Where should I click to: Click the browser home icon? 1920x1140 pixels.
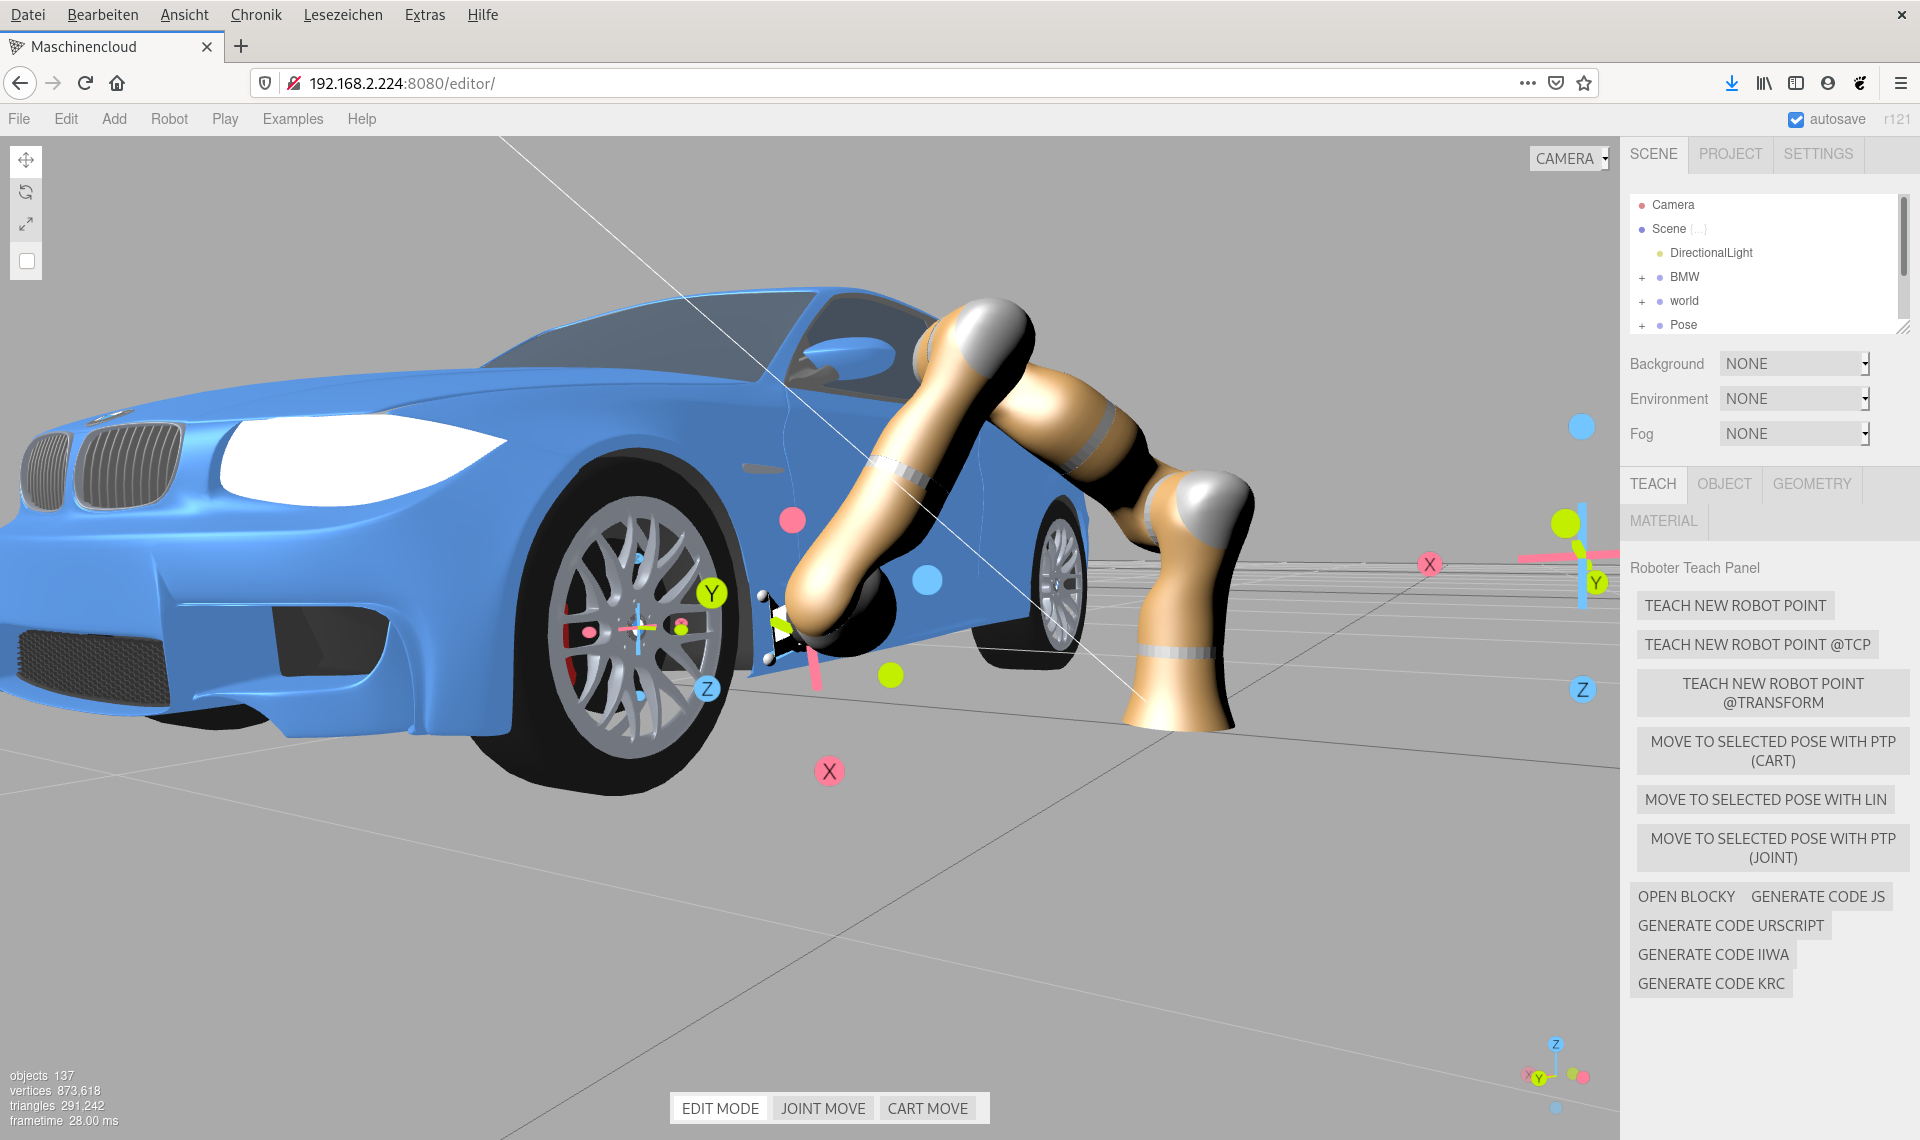pos(117,83)
